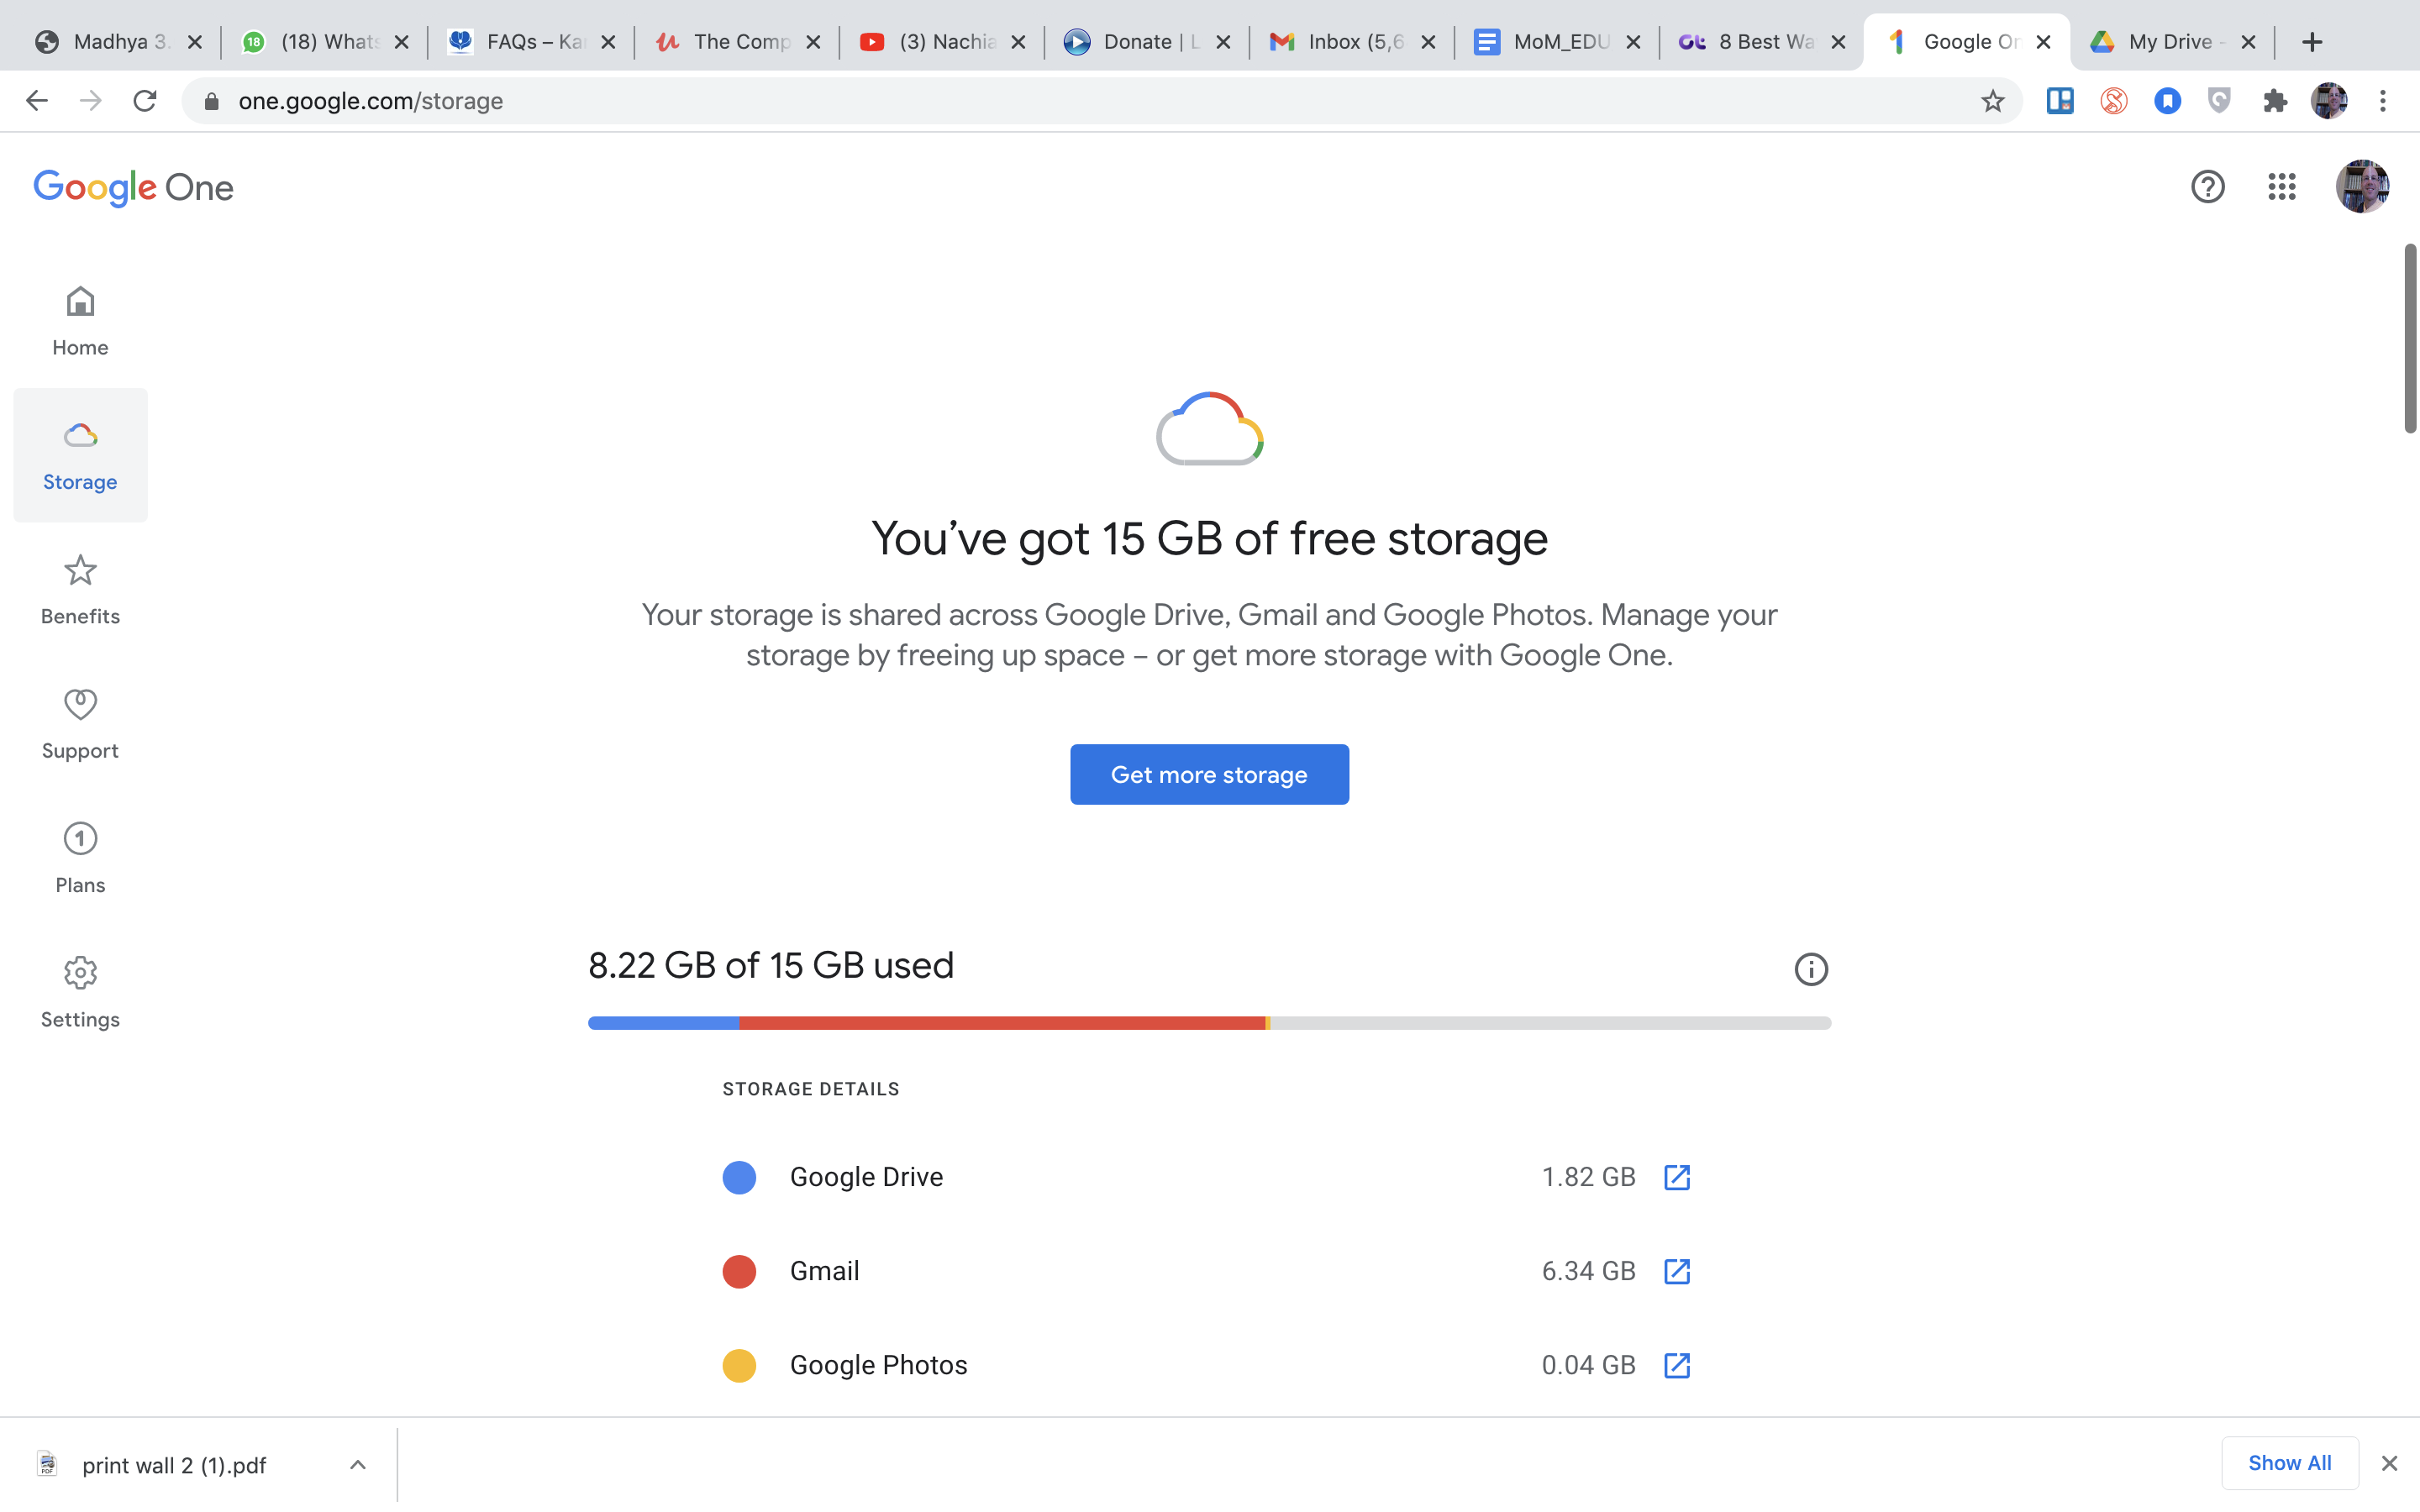Screen dimensions: 2420x1512
Task: Open Google Photos external link icon
Action: (1676, 1364)
